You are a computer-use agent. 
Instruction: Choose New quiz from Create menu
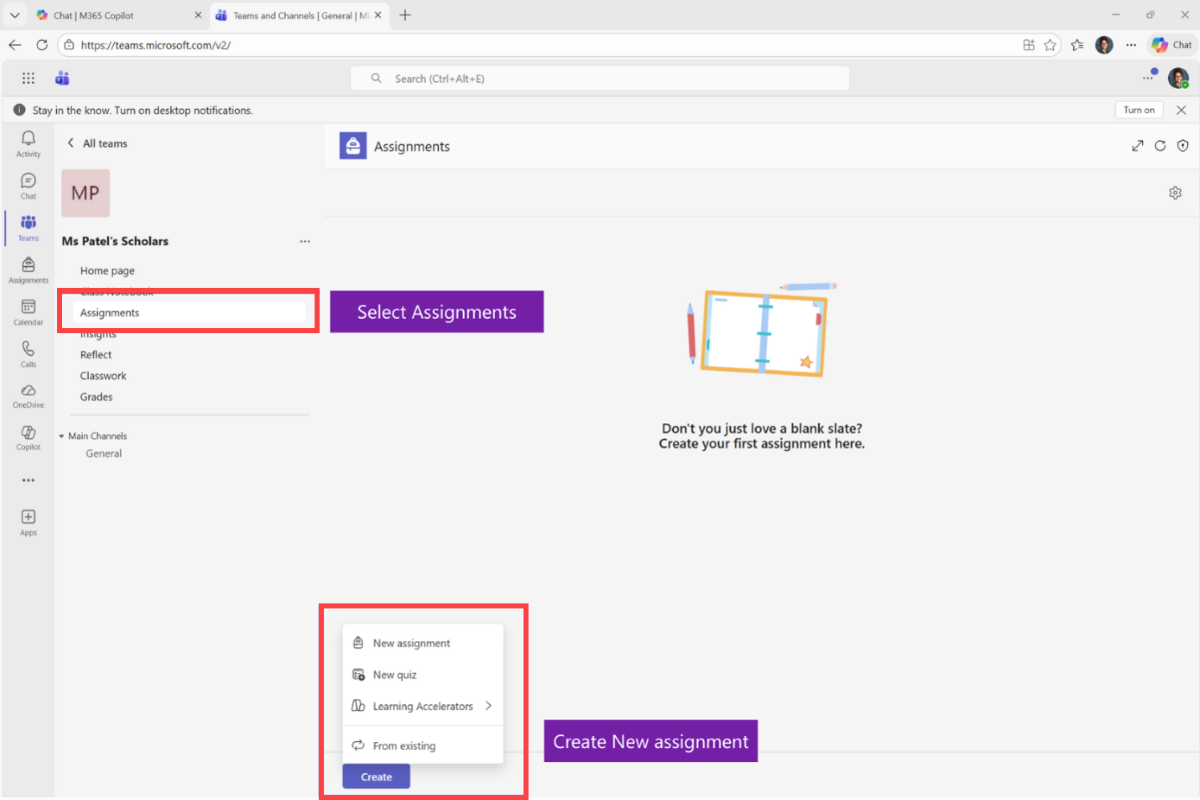(422, 675)
